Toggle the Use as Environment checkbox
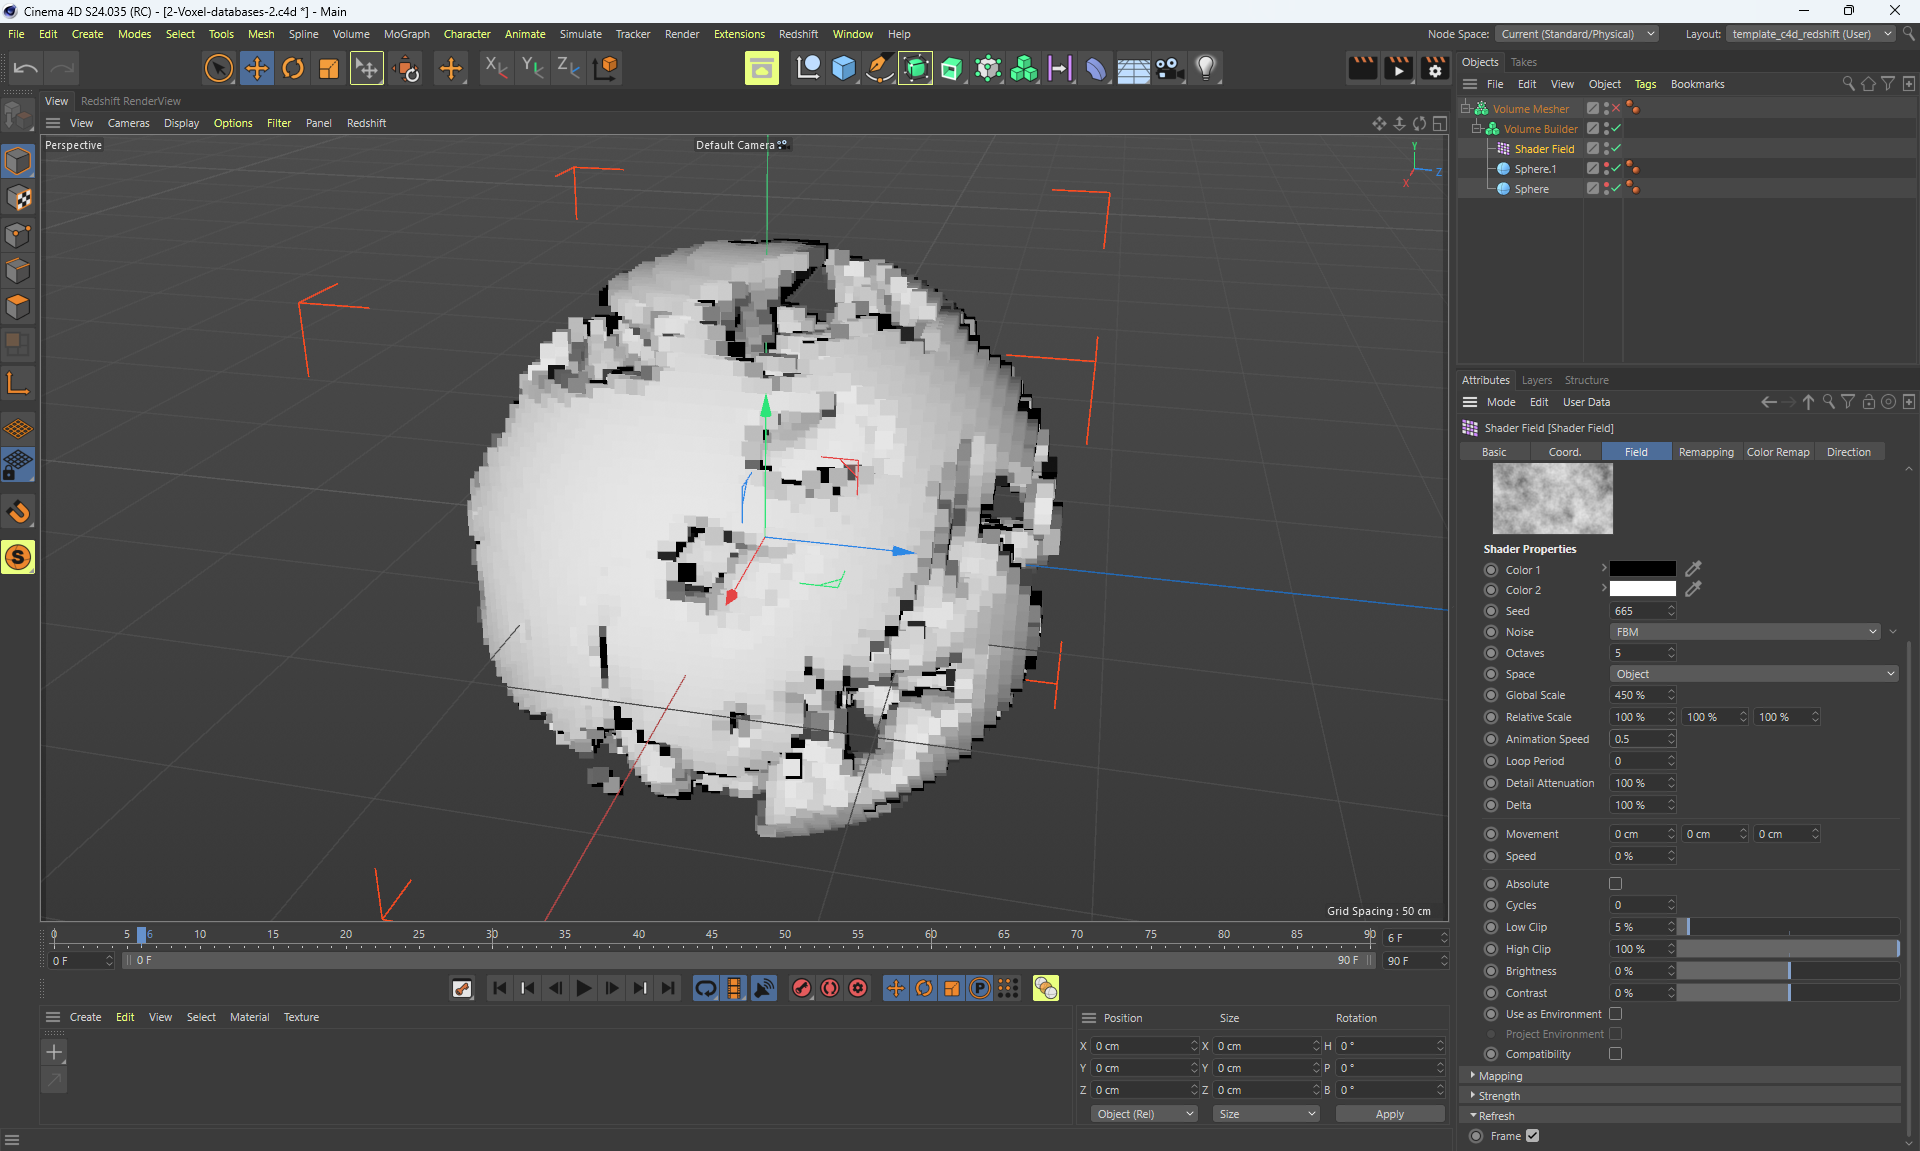The width and height of the screenshot is (1920, 1151). click(x=1615, y=1014)
